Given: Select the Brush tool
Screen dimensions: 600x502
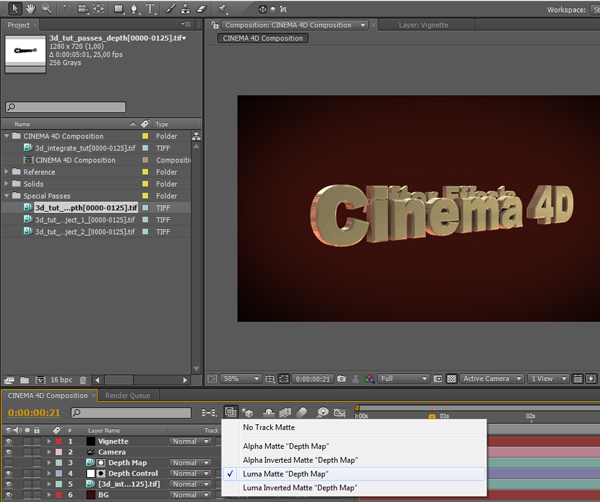Looking at the screenshot, I should [x=171, y=9].
